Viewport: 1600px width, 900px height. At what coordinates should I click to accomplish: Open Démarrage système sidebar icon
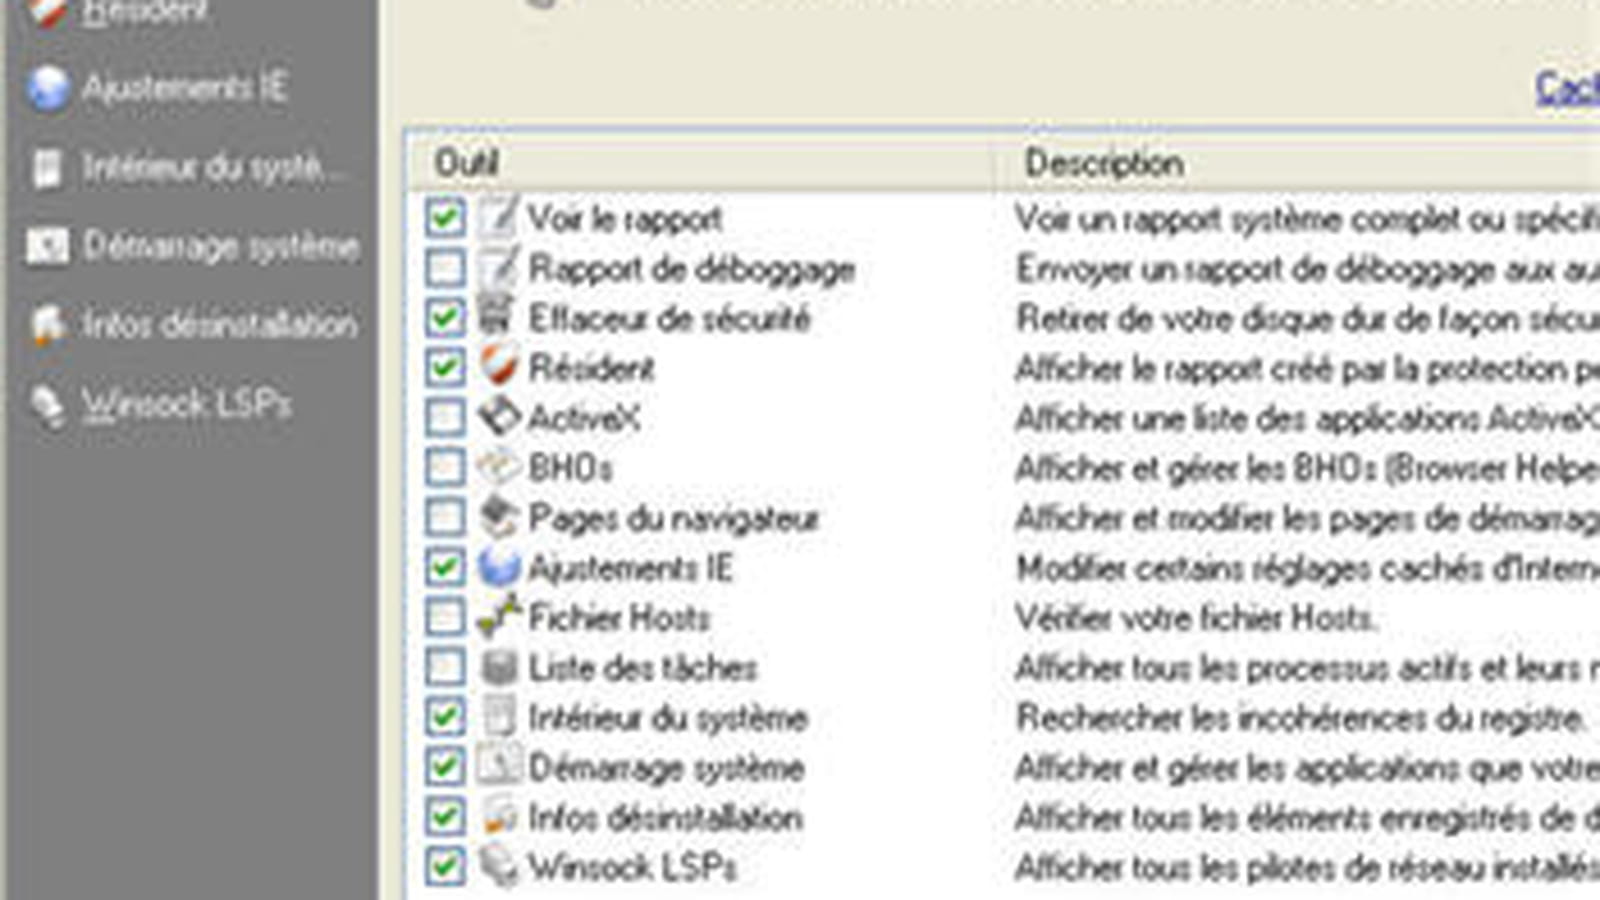(47, 246)
